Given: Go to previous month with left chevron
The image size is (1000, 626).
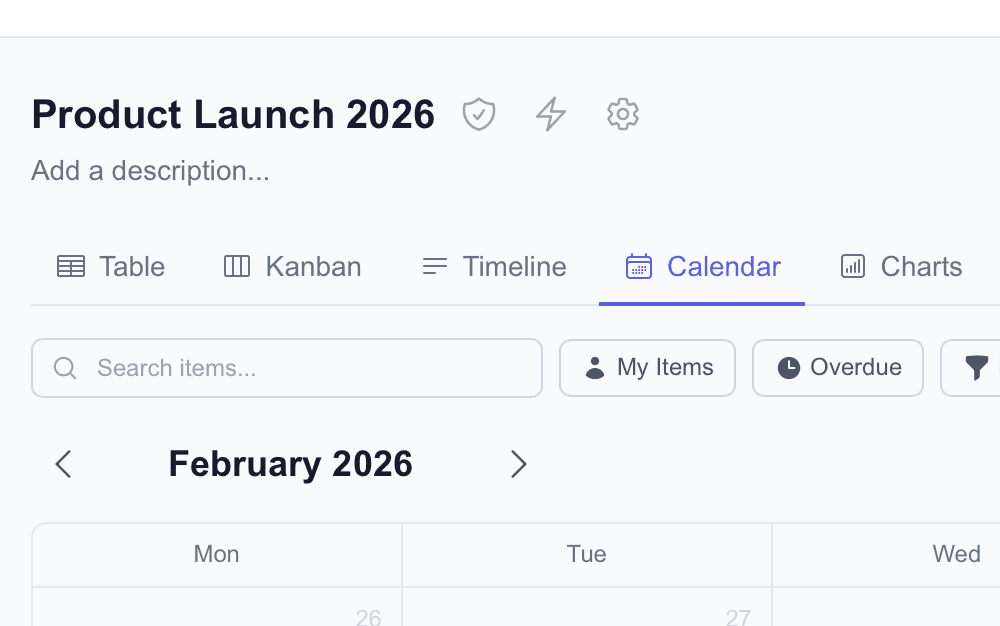Looking at the screenshot, I should pos(64,464).
